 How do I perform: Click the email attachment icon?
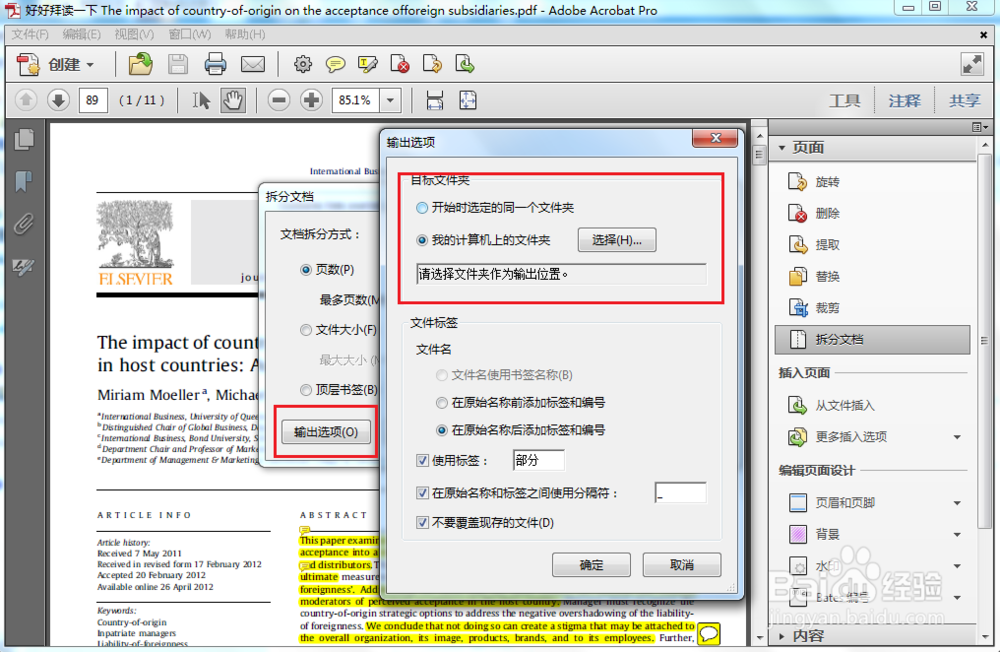253,63
